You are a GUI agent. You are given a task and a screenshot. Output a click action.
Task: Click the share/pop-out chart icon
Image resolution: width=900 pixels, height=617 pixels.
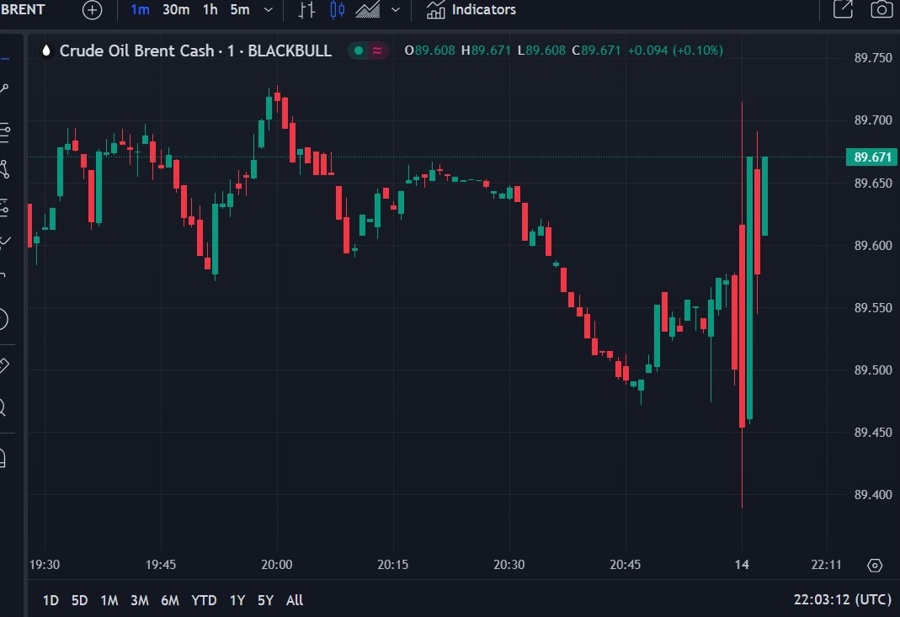click(x=843, y=9)
